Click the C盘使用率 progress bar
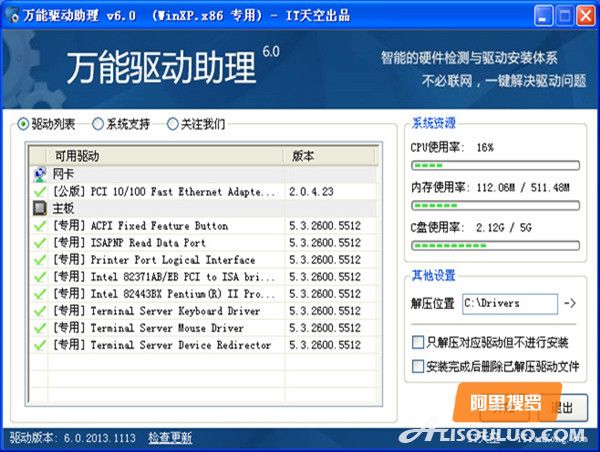The image size is (600, 452). [496, 245]
